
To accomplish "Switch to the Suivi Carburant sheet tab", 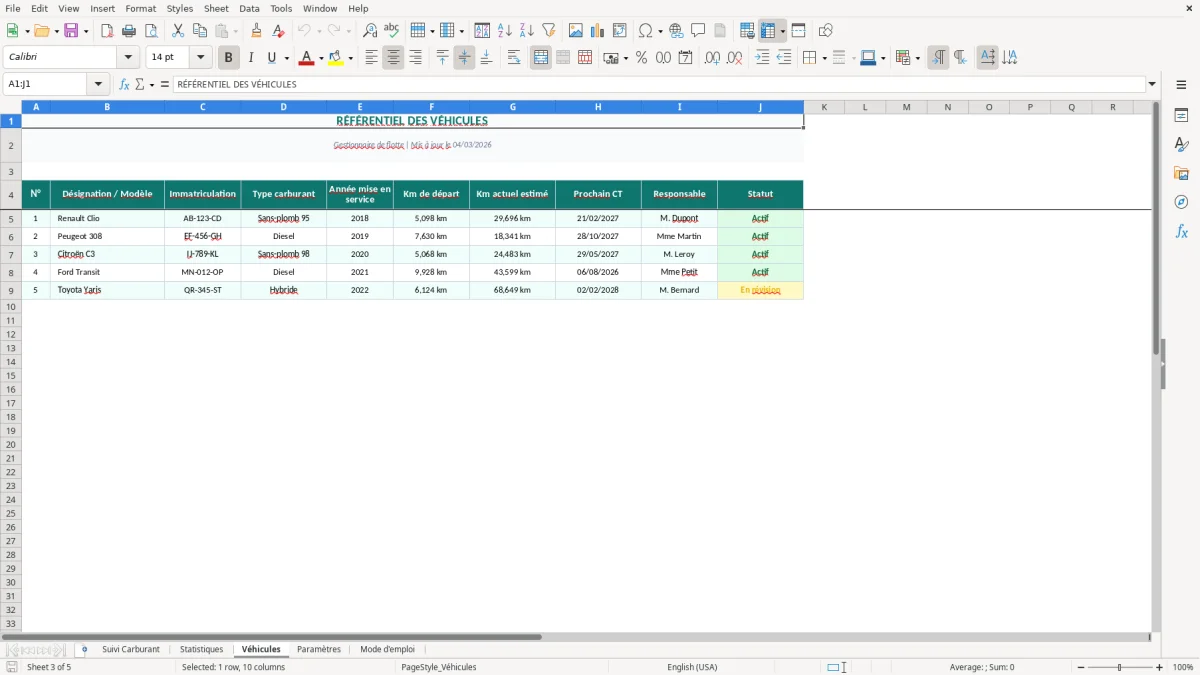I will click(x=131, y=649).
